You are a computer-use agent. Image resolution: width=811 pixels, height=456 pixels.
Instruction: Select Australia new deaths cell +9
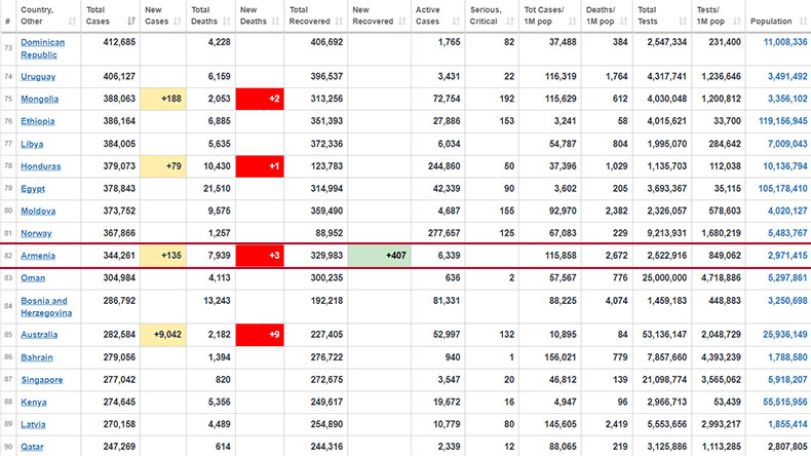[x=260, y=335]
